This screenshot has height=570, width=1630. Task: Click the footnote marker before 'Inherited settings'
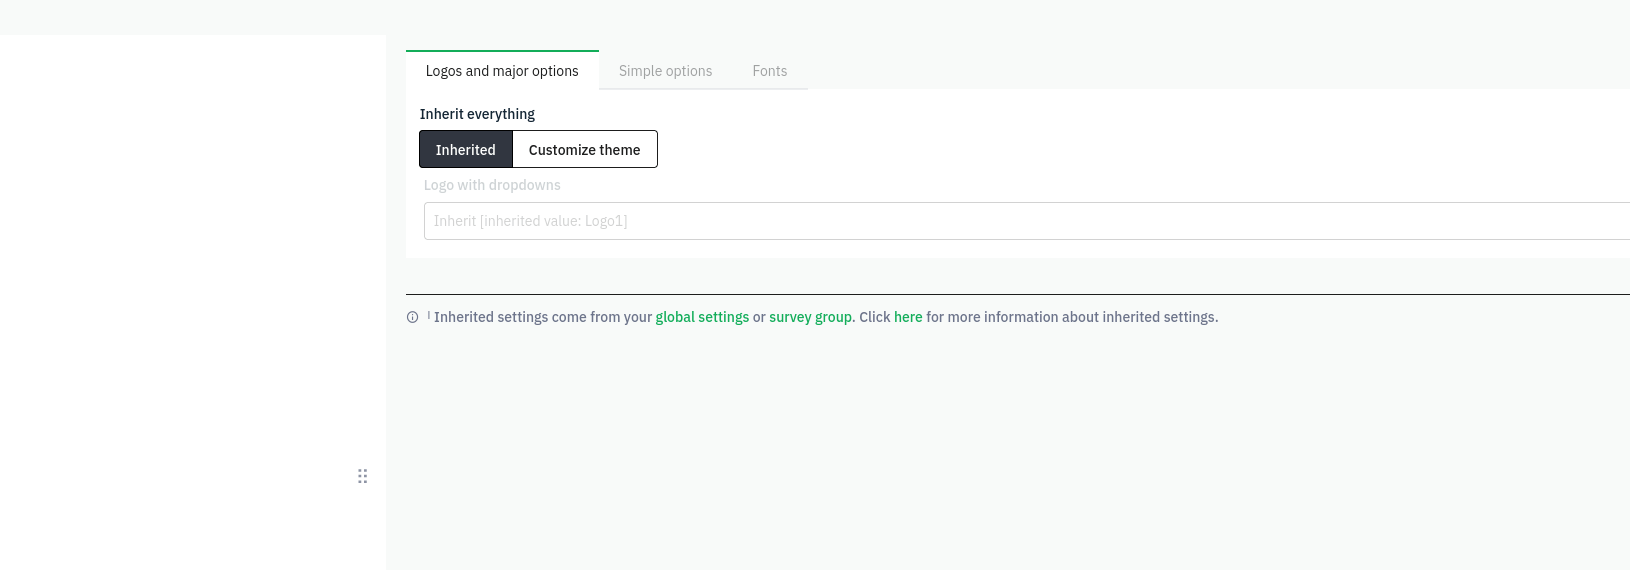click(429, 314)
